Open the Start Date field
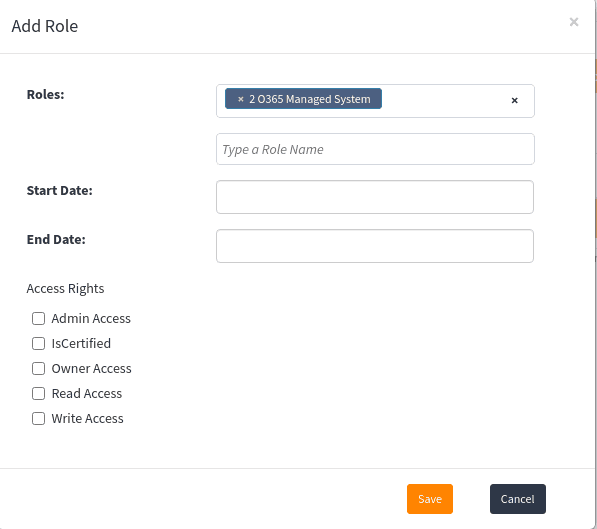 pyautogui.click(x=375, y=197)
